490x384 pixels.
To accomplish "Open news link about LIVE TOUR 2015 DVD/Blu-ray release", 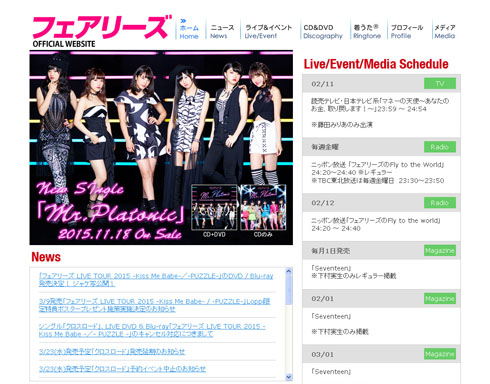I will pyautogui.click(x=156, y=280).
